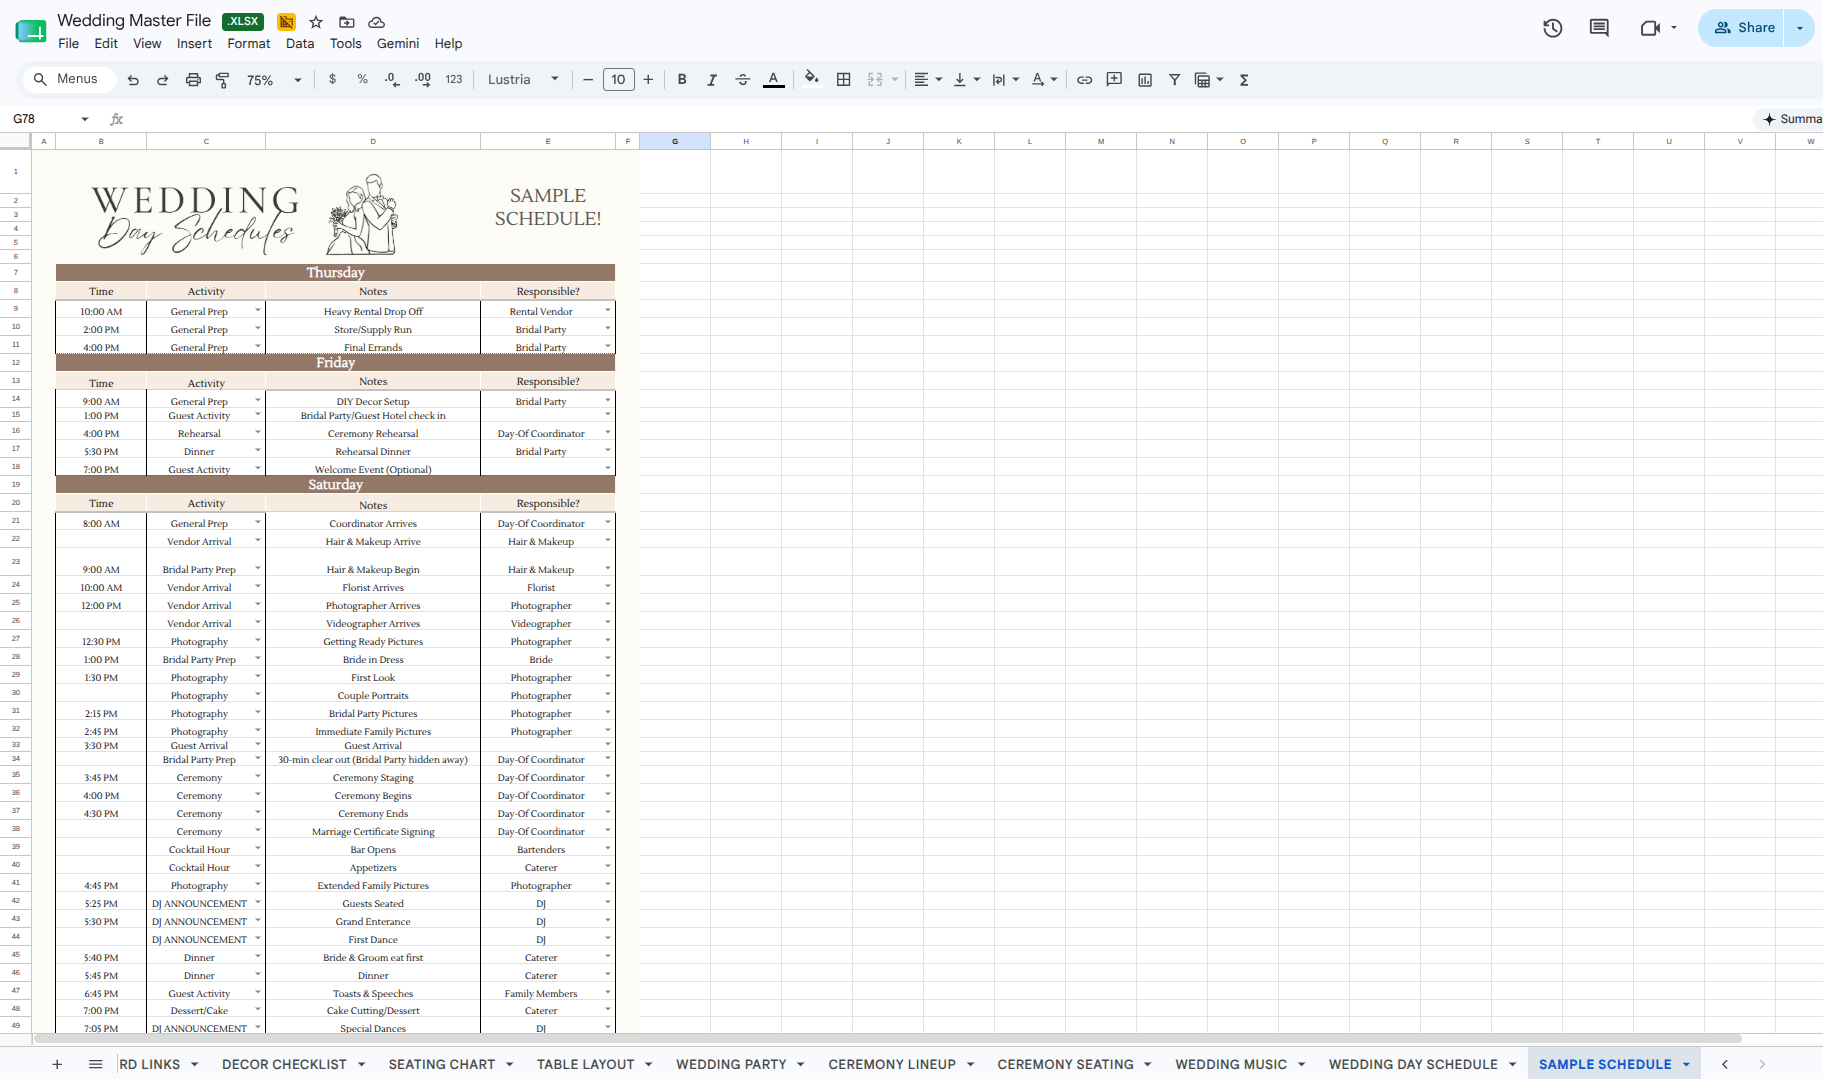
Task: Open the File menu
Action: tap(69, 44)
